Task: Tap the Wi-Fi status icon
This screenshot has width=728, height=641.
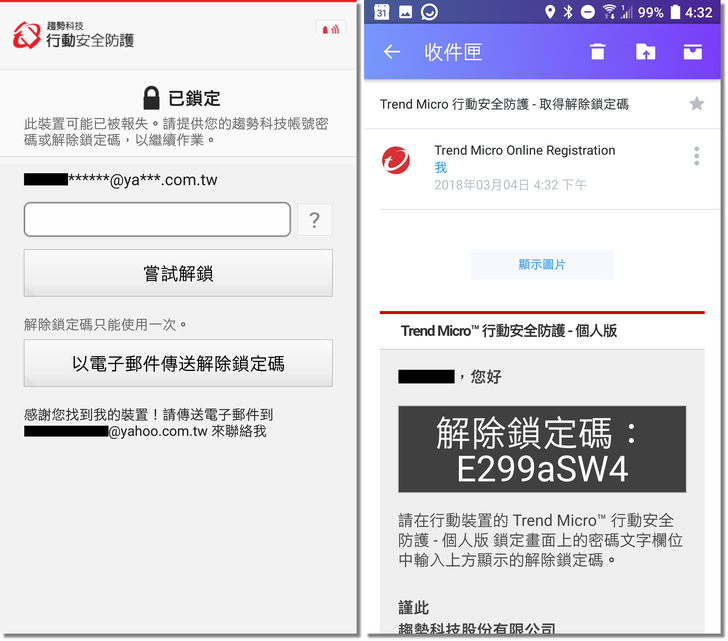Action: pyautogui.click(x=609, y=12)
